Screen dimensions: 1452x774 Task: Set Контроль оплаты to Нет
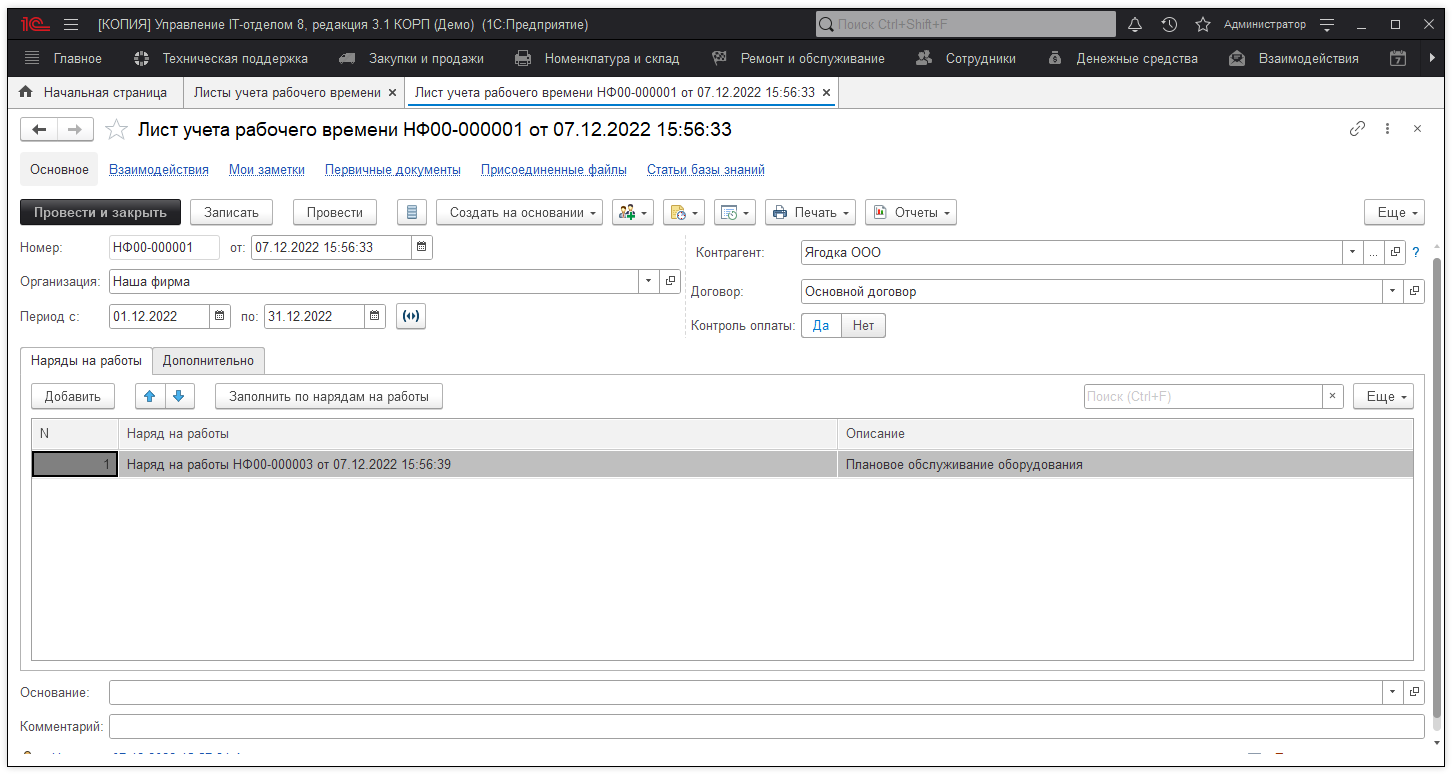point(863,325)
